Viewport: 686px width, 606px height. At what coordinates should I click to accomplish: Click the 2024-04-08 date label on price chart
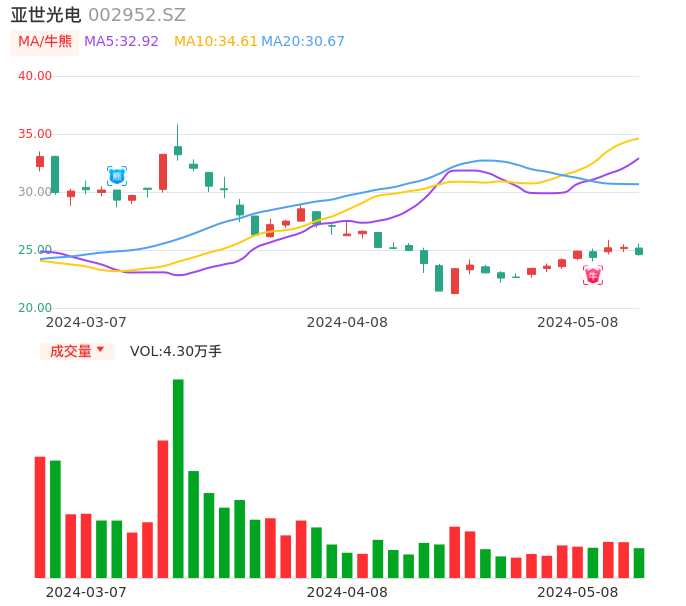347,322
